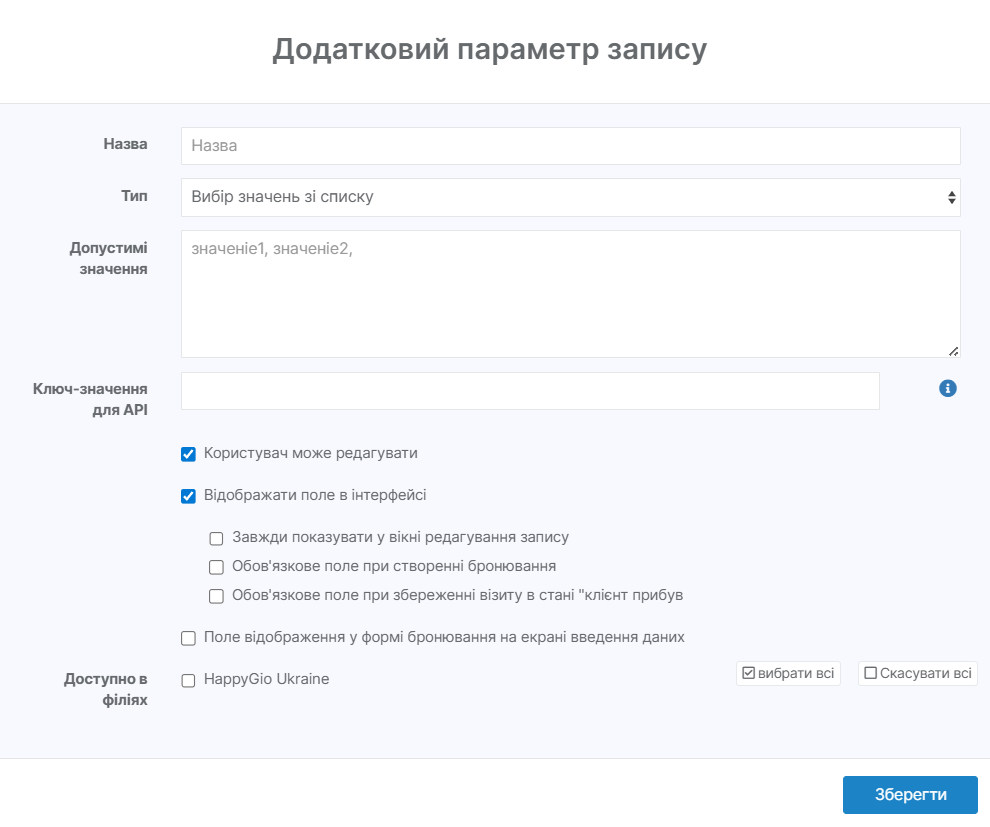The image size is (990, 827).
Task: Tick 'Обов'язкове поле при створенні бронювання'
Action: [x=216, y=567]
